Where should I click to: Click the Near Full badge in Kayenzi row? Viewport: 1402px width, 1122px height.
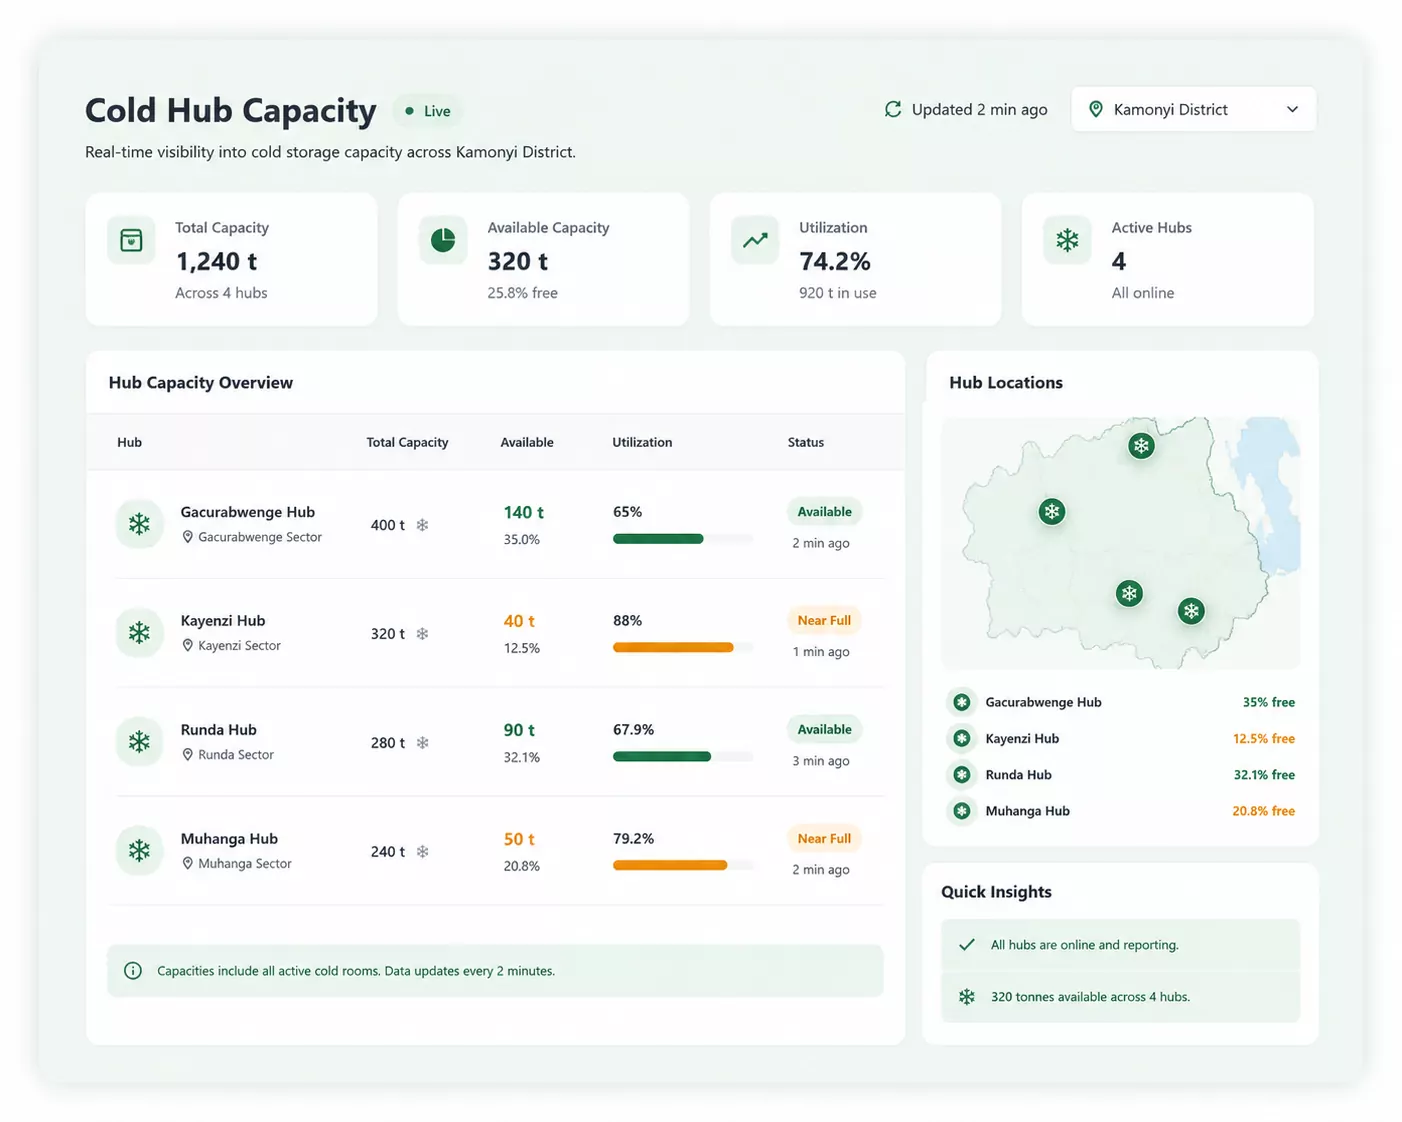824,621
